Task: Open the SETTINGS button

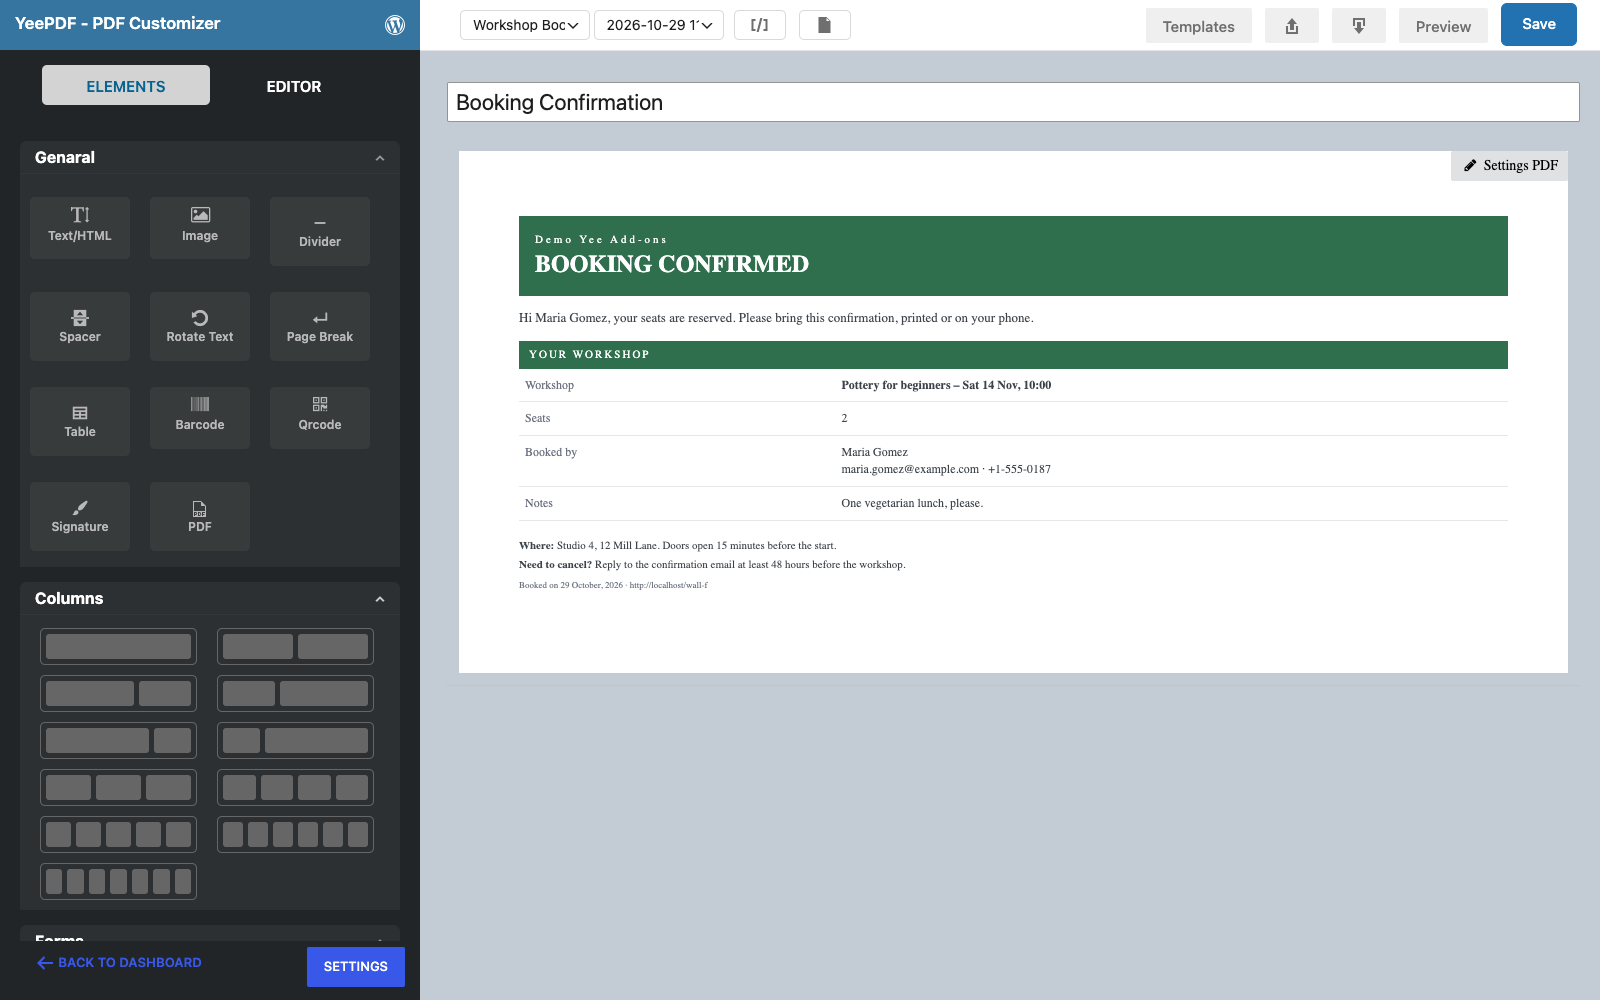Action: tap(356, 967)
